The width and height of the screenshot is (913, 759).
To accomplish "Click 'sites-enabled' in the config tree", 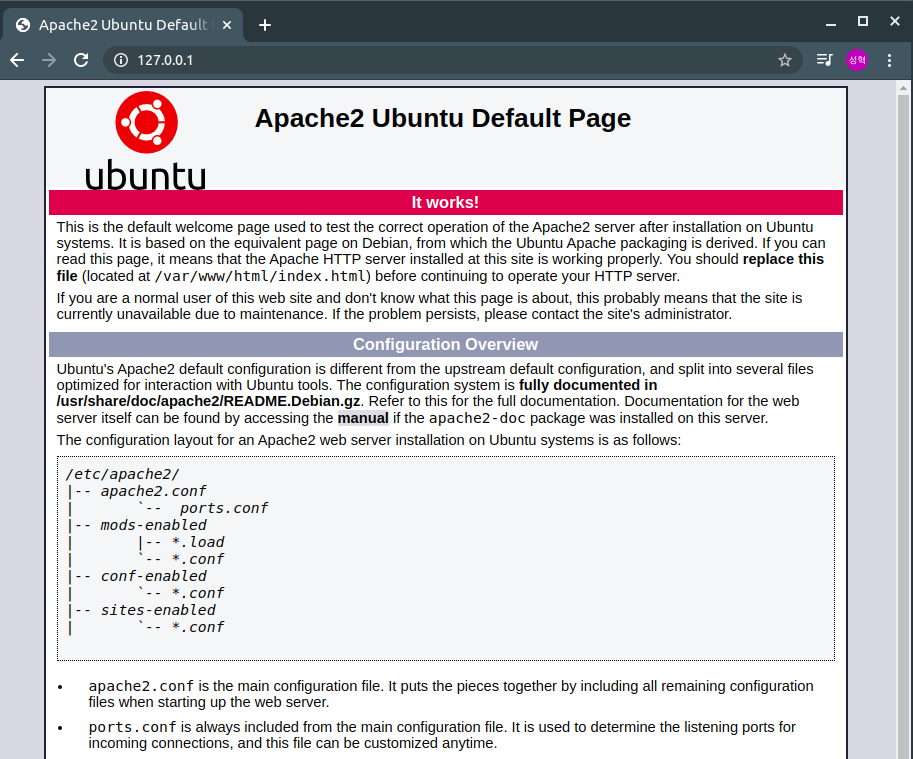I will pos(158,610).
